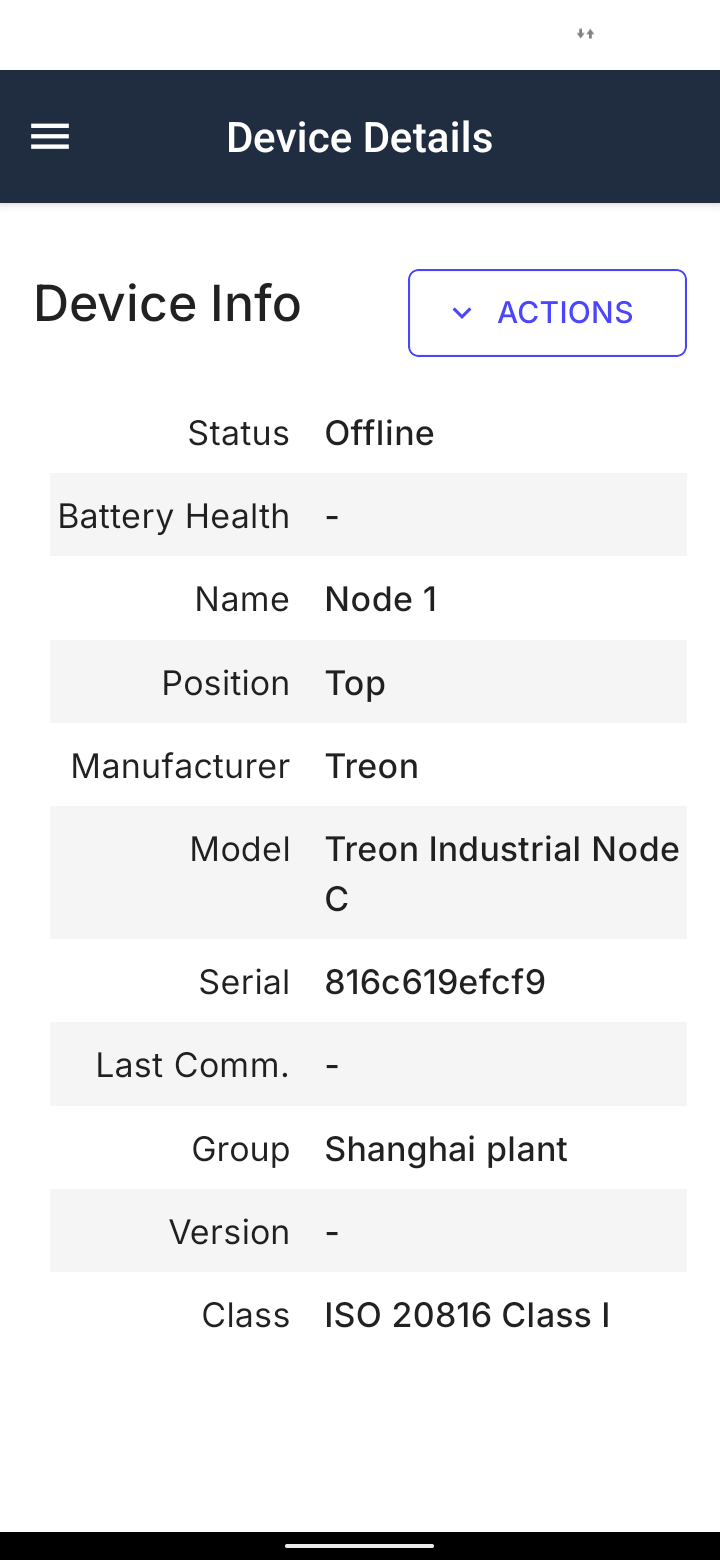Select the Manufacturer value Treon
The height and width of the screenshot is (1560, 720).
372,766
